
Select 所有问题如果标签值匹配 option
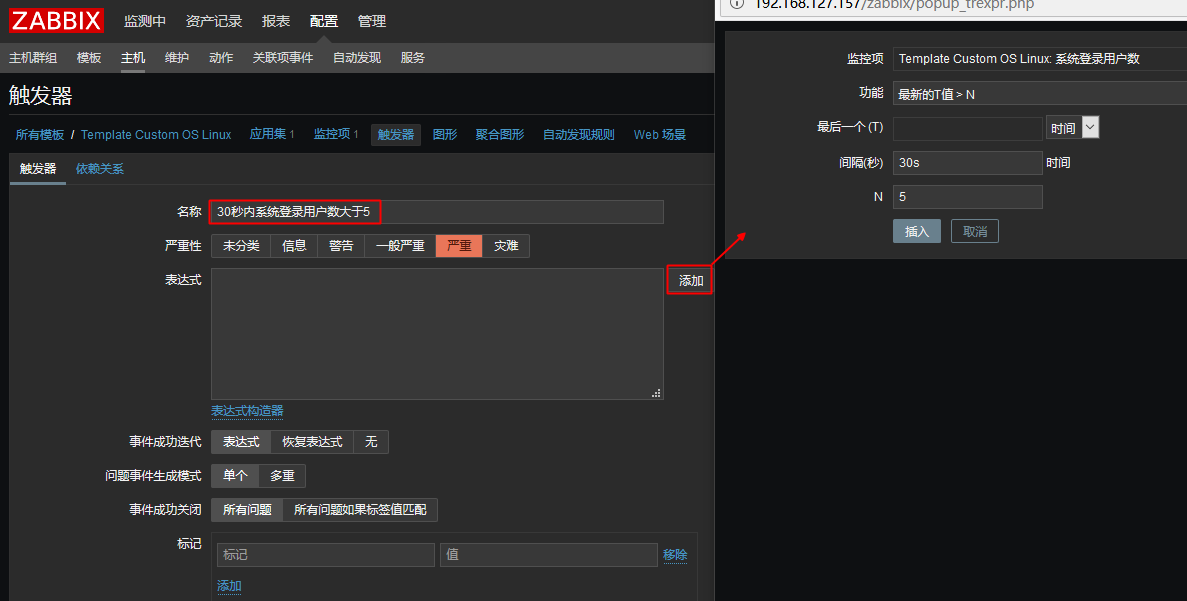tap(360, 510)
